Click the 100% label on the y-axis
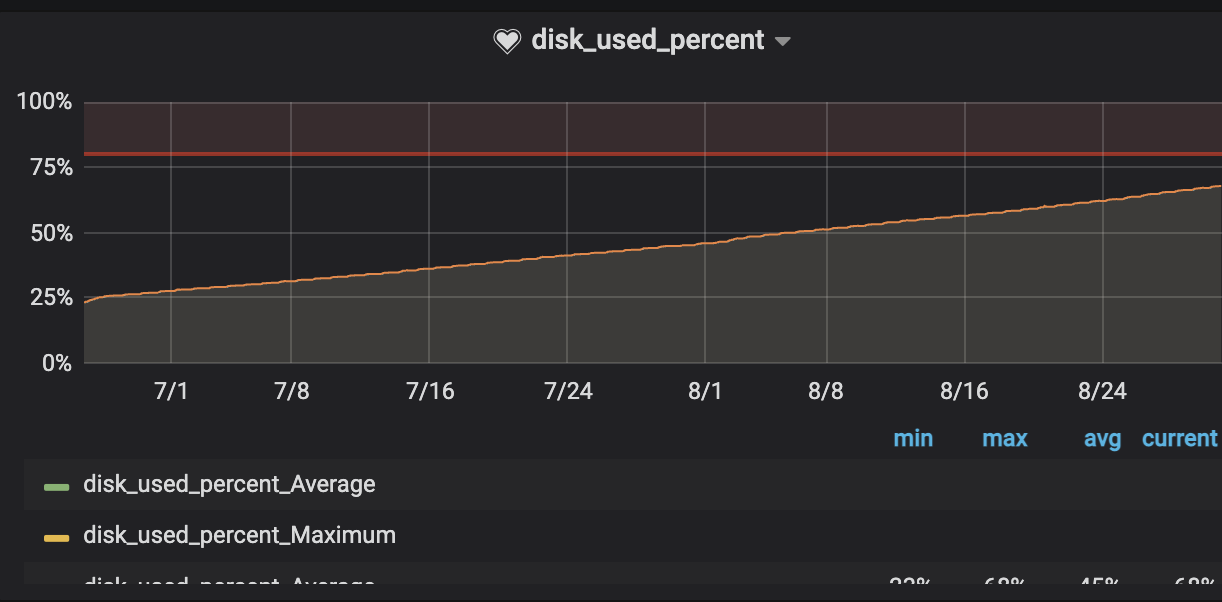Screen dimensions: 1222x602 42,101
